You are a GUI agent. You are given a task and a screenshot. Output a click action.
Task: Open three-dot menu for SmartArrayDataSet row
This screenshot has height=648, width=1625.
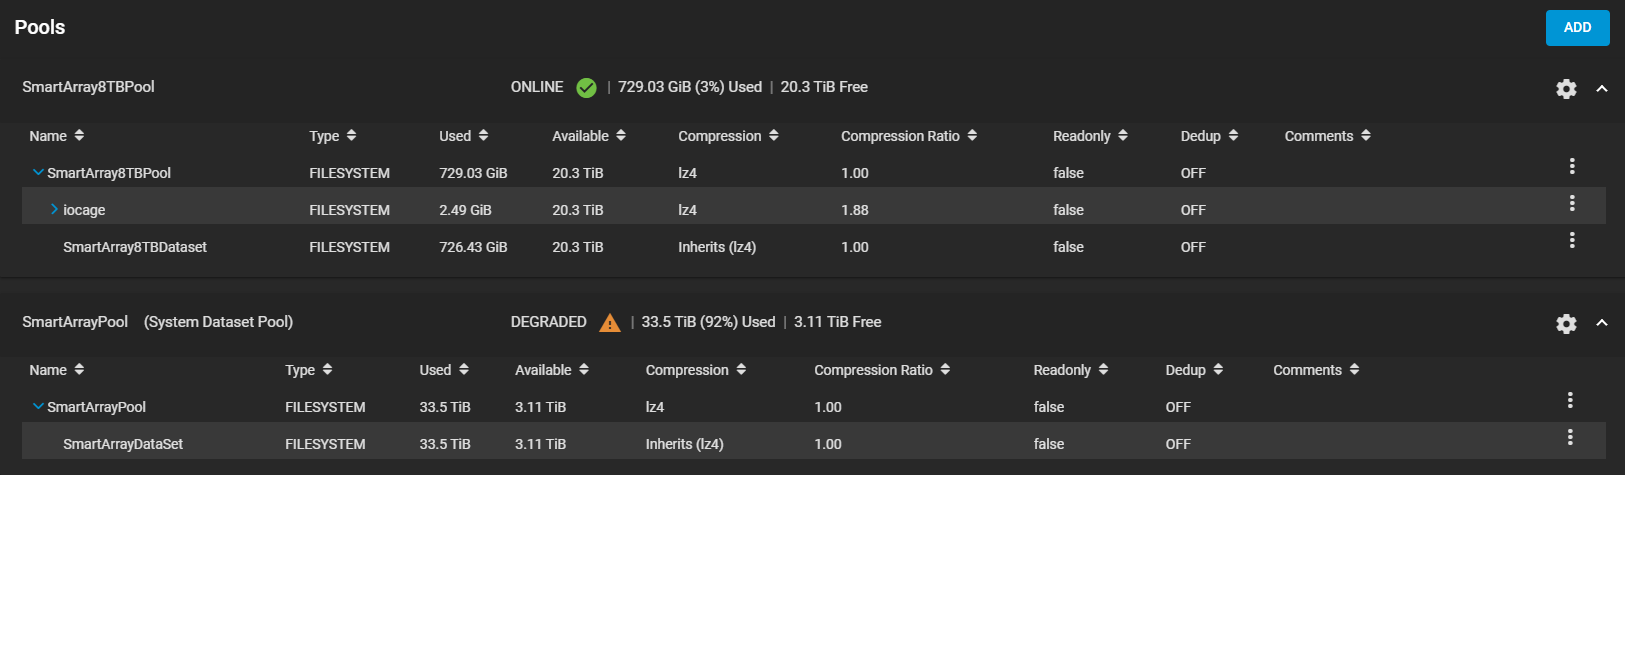coord(1570,437)
